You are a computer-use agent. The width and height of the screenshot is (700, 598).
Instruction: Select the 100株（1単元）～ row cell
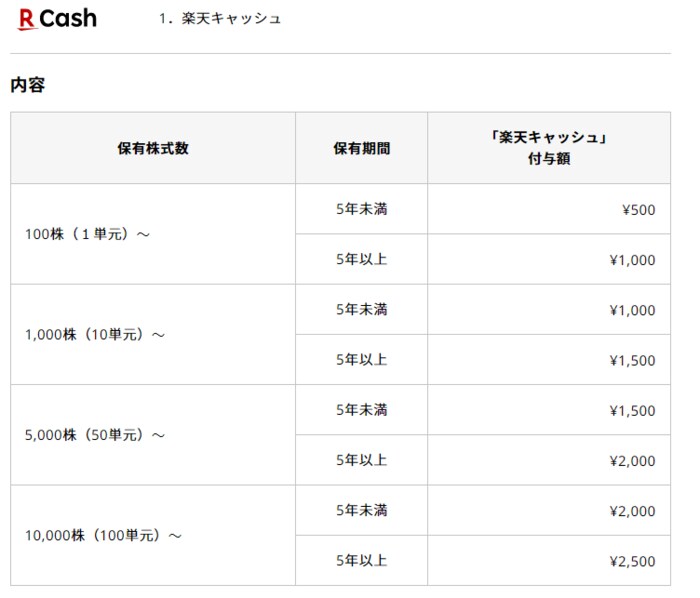point(88,234)
